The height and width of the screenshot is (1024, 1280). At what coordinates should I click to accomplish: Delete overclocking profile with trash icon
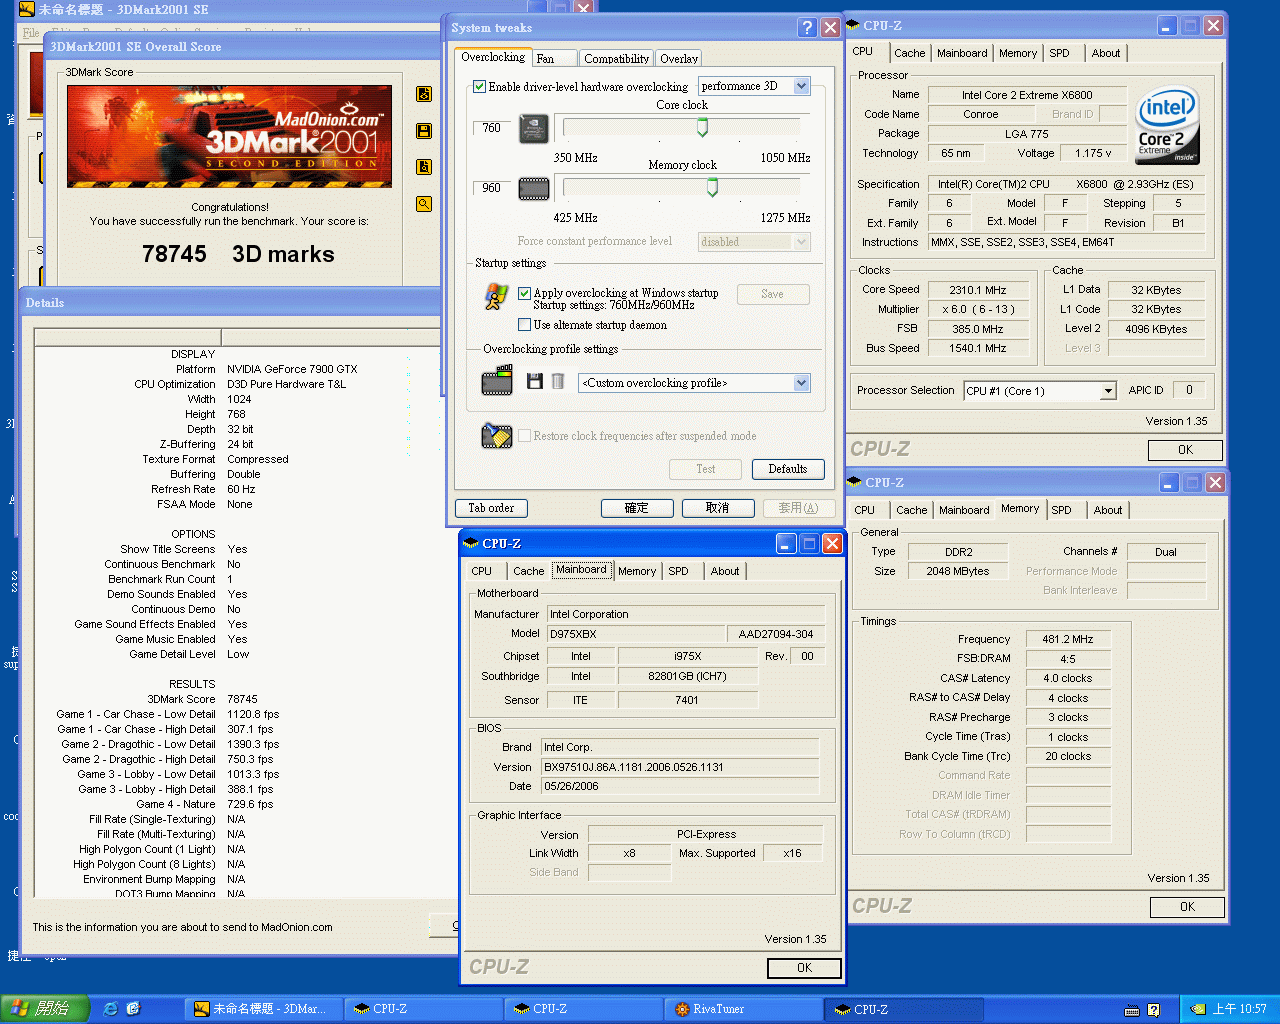[558, 382]
